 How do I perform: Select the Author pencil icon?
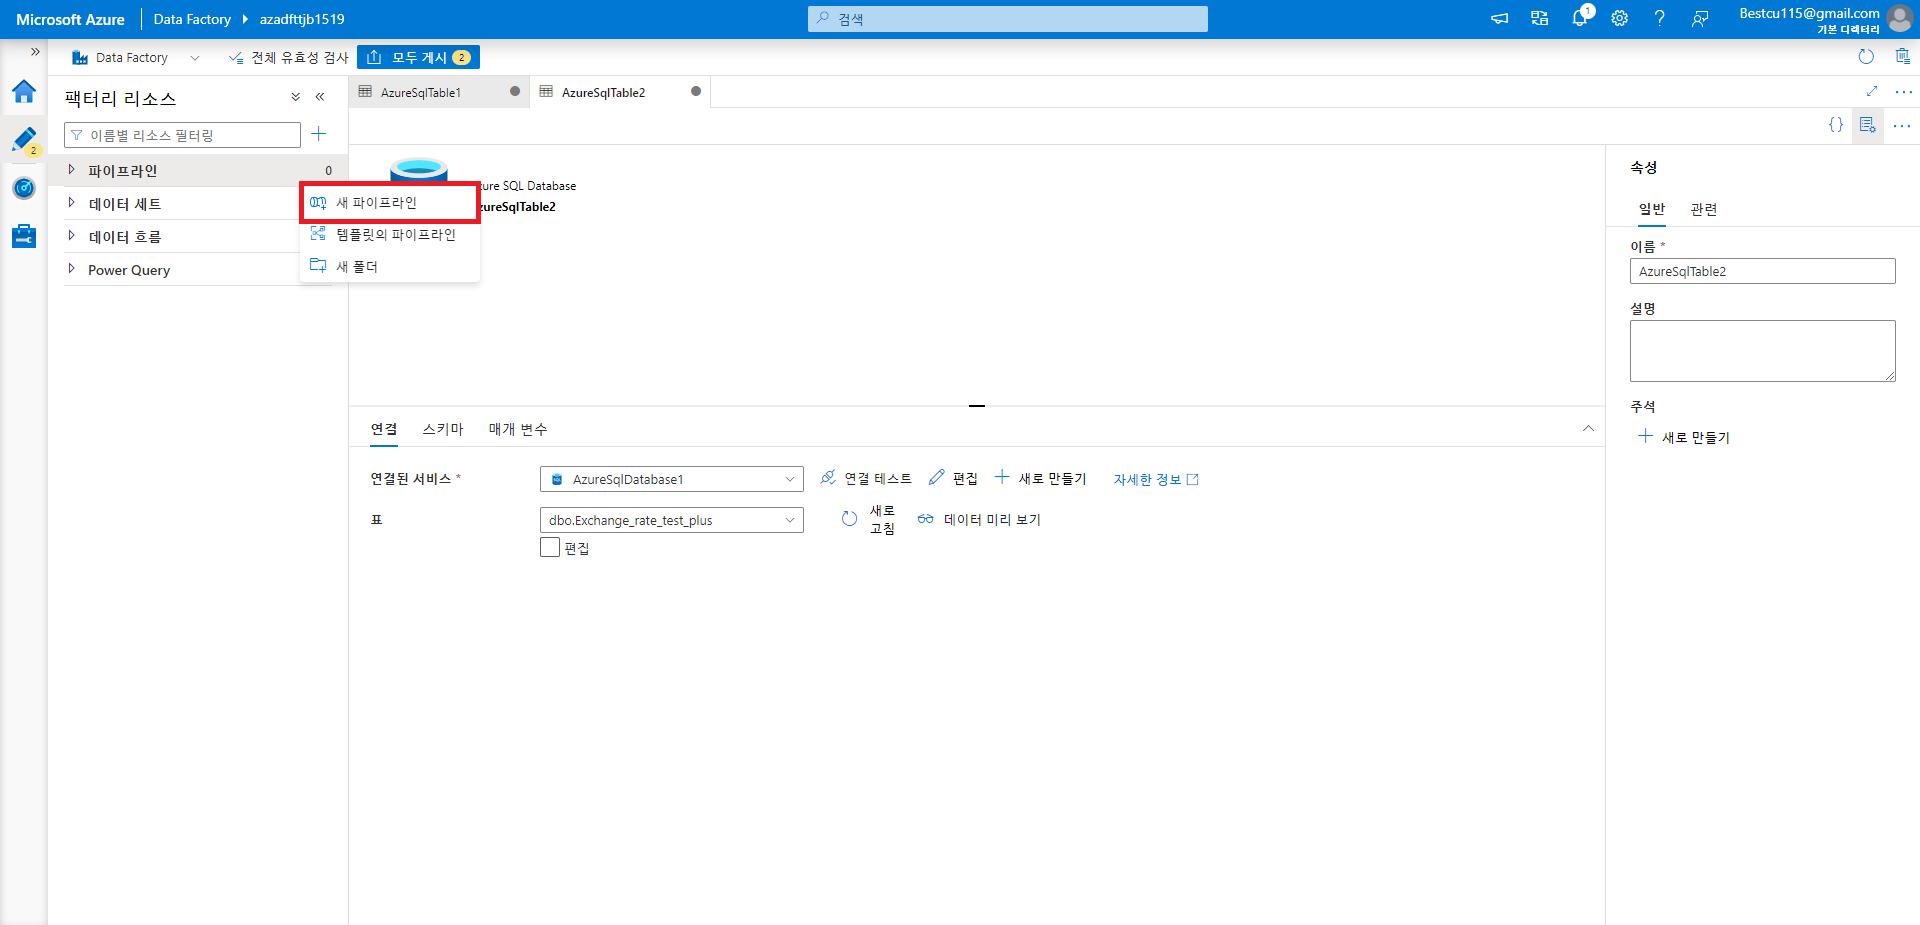click(x=24, y=140)
